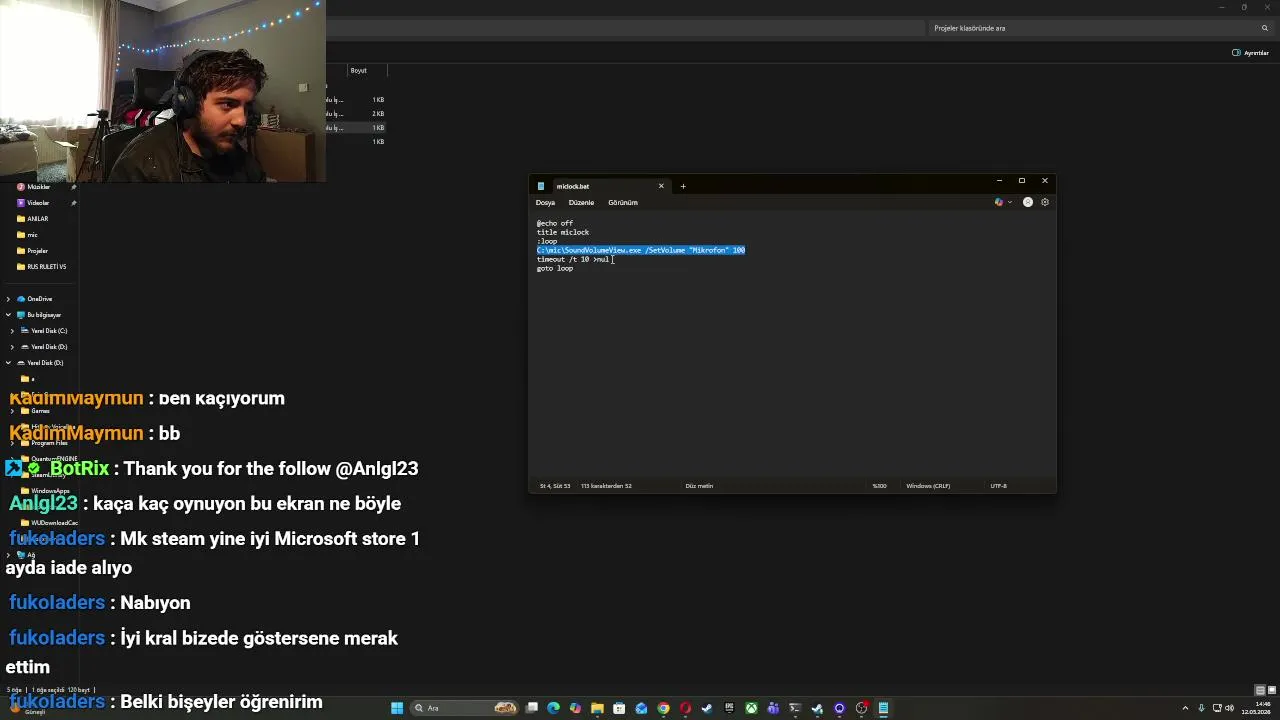Screen dimensions: 1280x720
Task: Launch Microsoft Edge from taskbar
Action: [x=553, y=708]
